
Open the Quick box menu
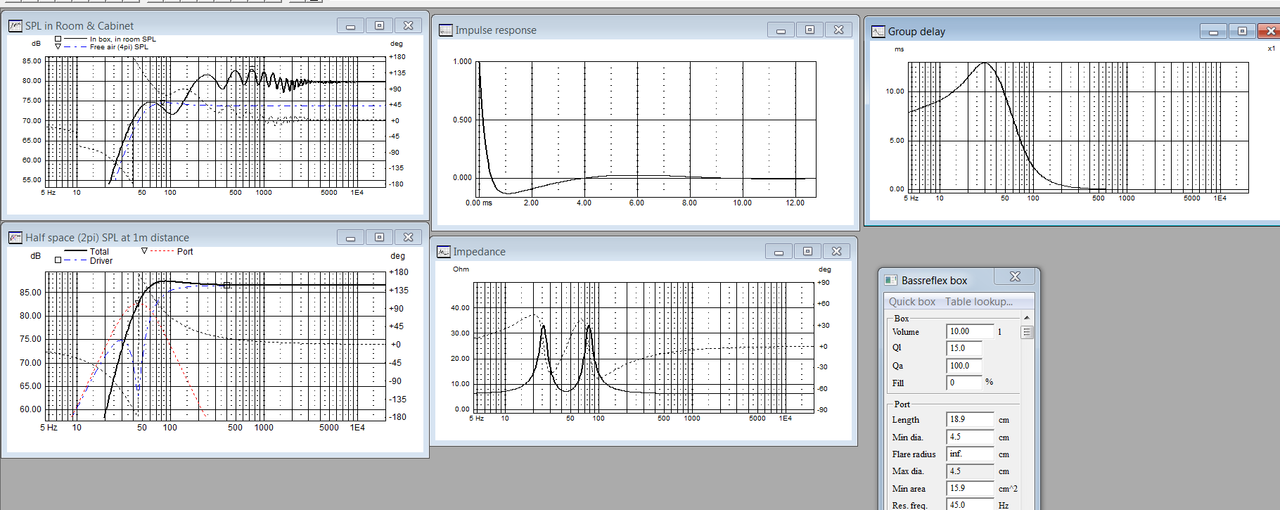coord(912,301)
